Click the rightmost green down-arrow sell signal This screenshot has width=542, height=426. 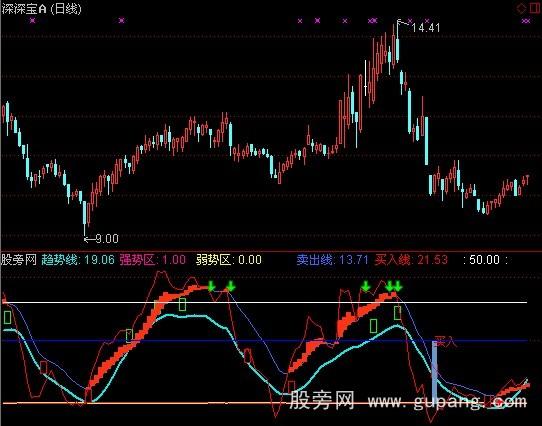coord(398,286)
